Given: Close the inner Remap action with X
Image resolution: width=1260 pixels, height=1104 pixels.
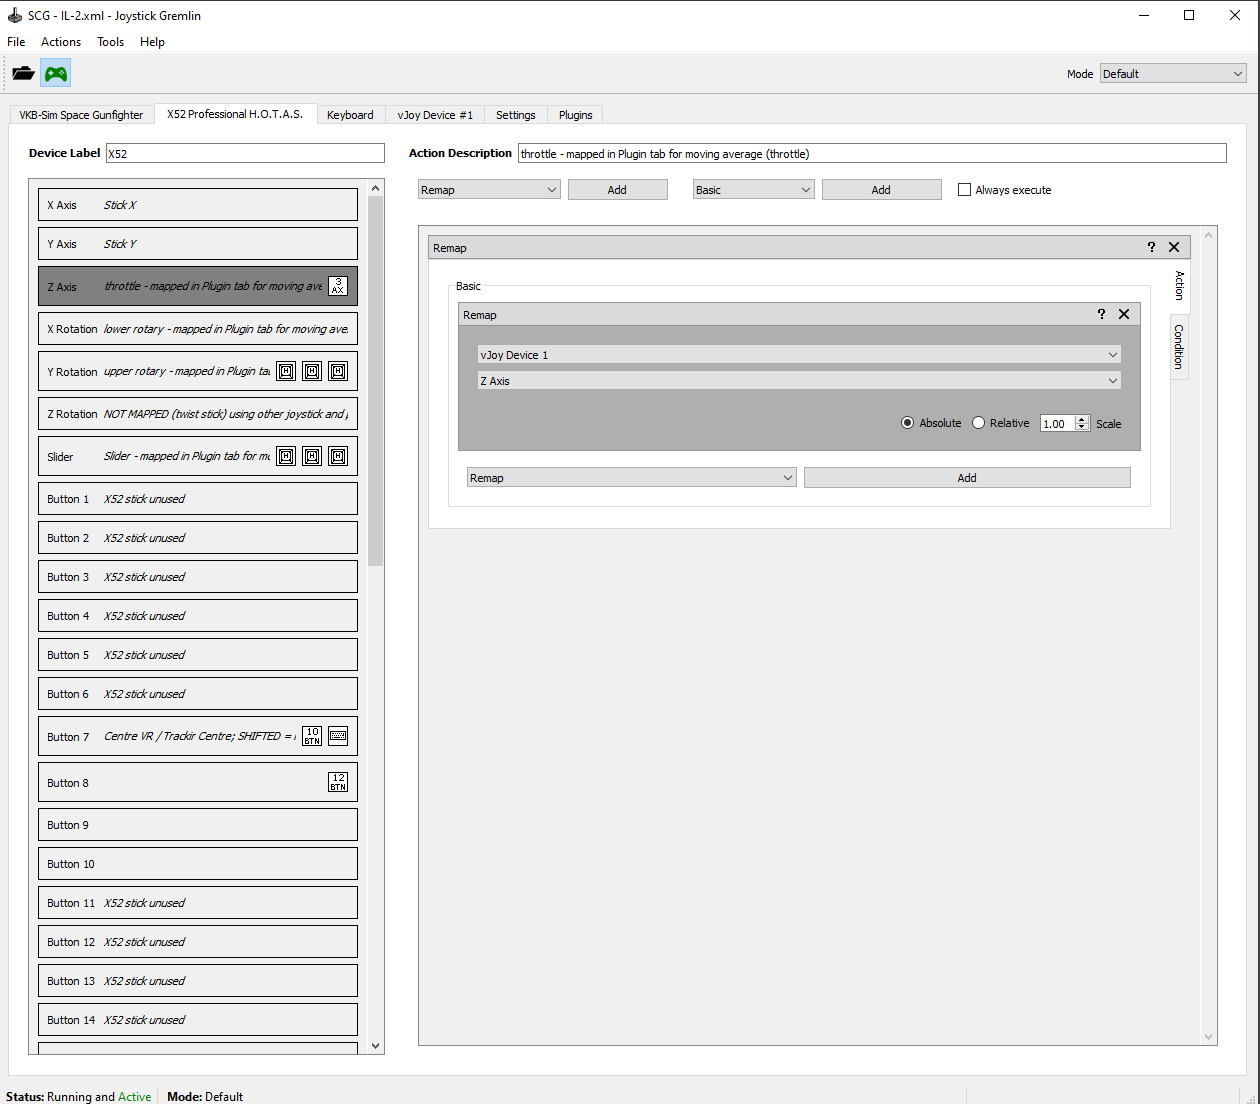Looking at the screenshot, I should [x=1124, y=314].
